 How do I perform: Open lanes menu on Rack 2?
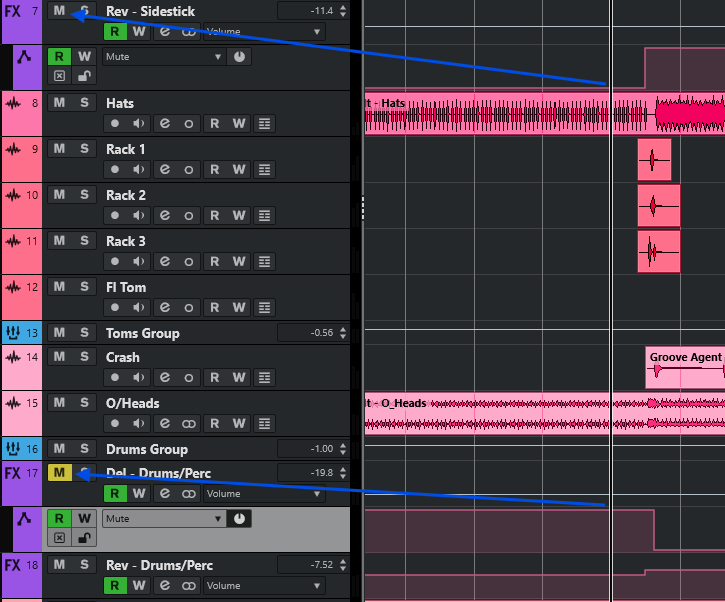tap(264, 215)
